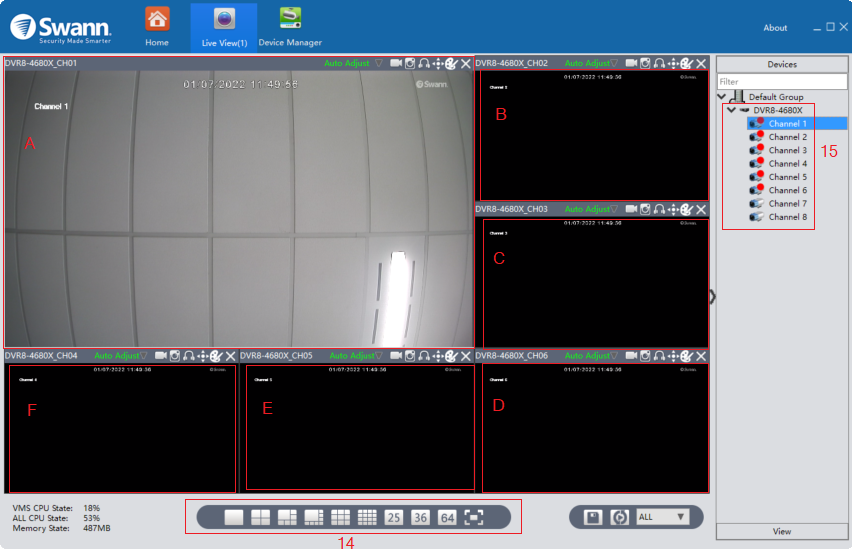Open PTZ direction control for CH04
852x551 pixels.
point(203,356)
